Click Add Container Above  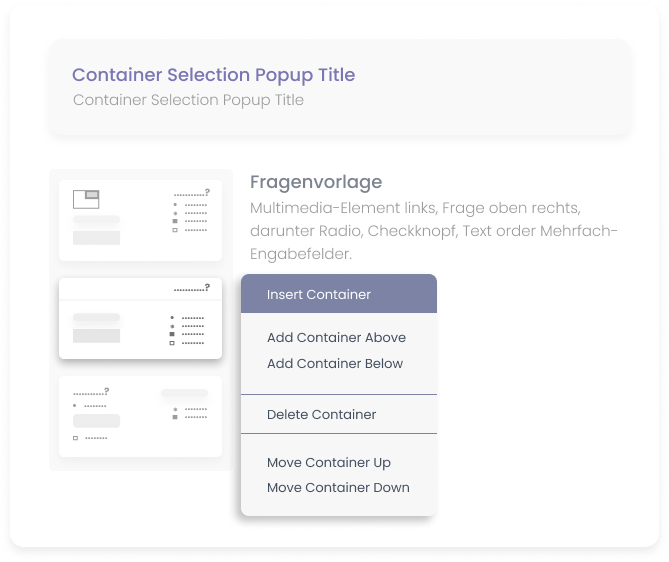(336, 338)
